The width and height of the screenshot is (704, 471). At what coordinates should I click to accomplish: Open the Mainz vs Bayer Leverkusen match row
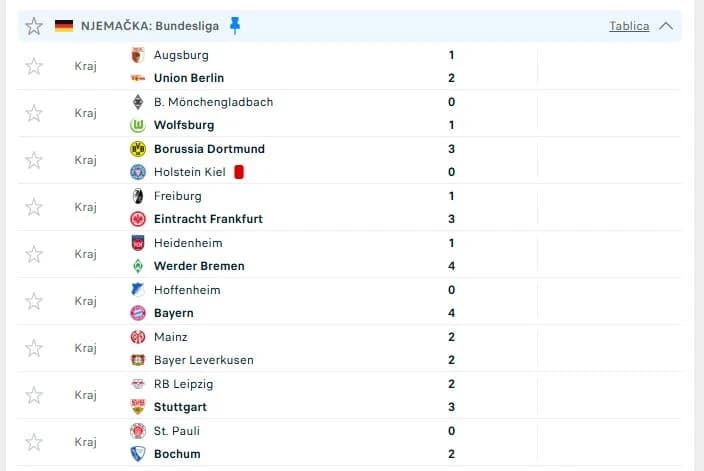[x=348, y=348]
